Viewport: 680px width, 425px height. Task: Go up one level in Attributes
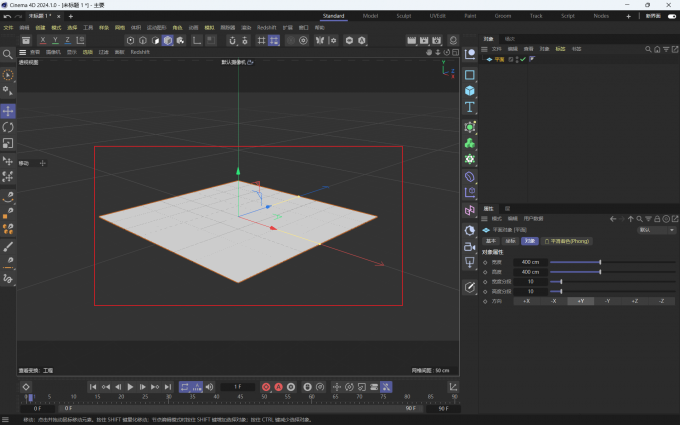click(x=631, y=219)
